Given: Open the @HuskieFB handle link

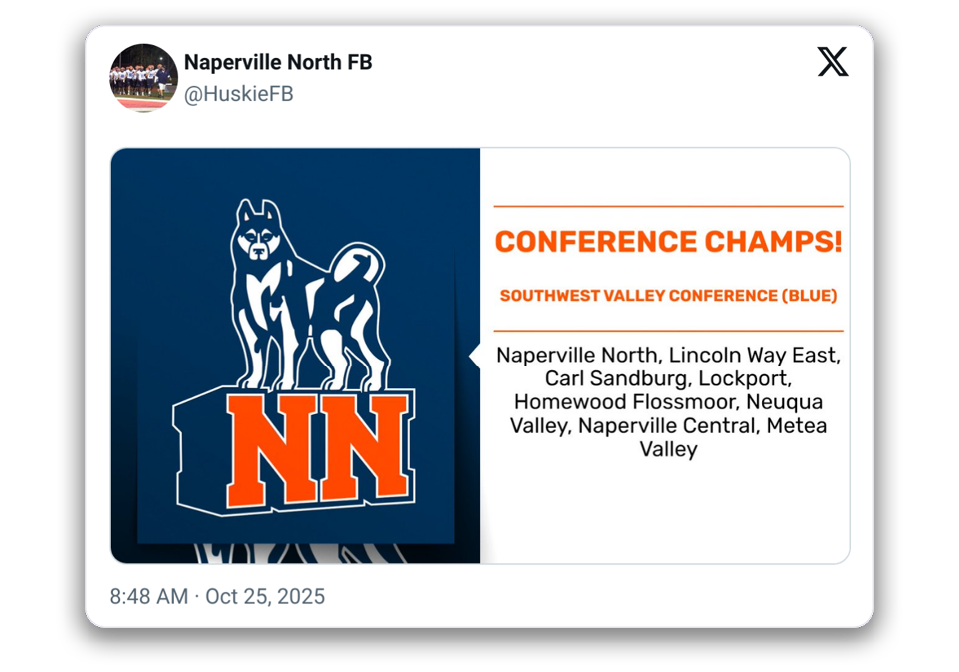Looking at the screenshot, I should point(238,94).
